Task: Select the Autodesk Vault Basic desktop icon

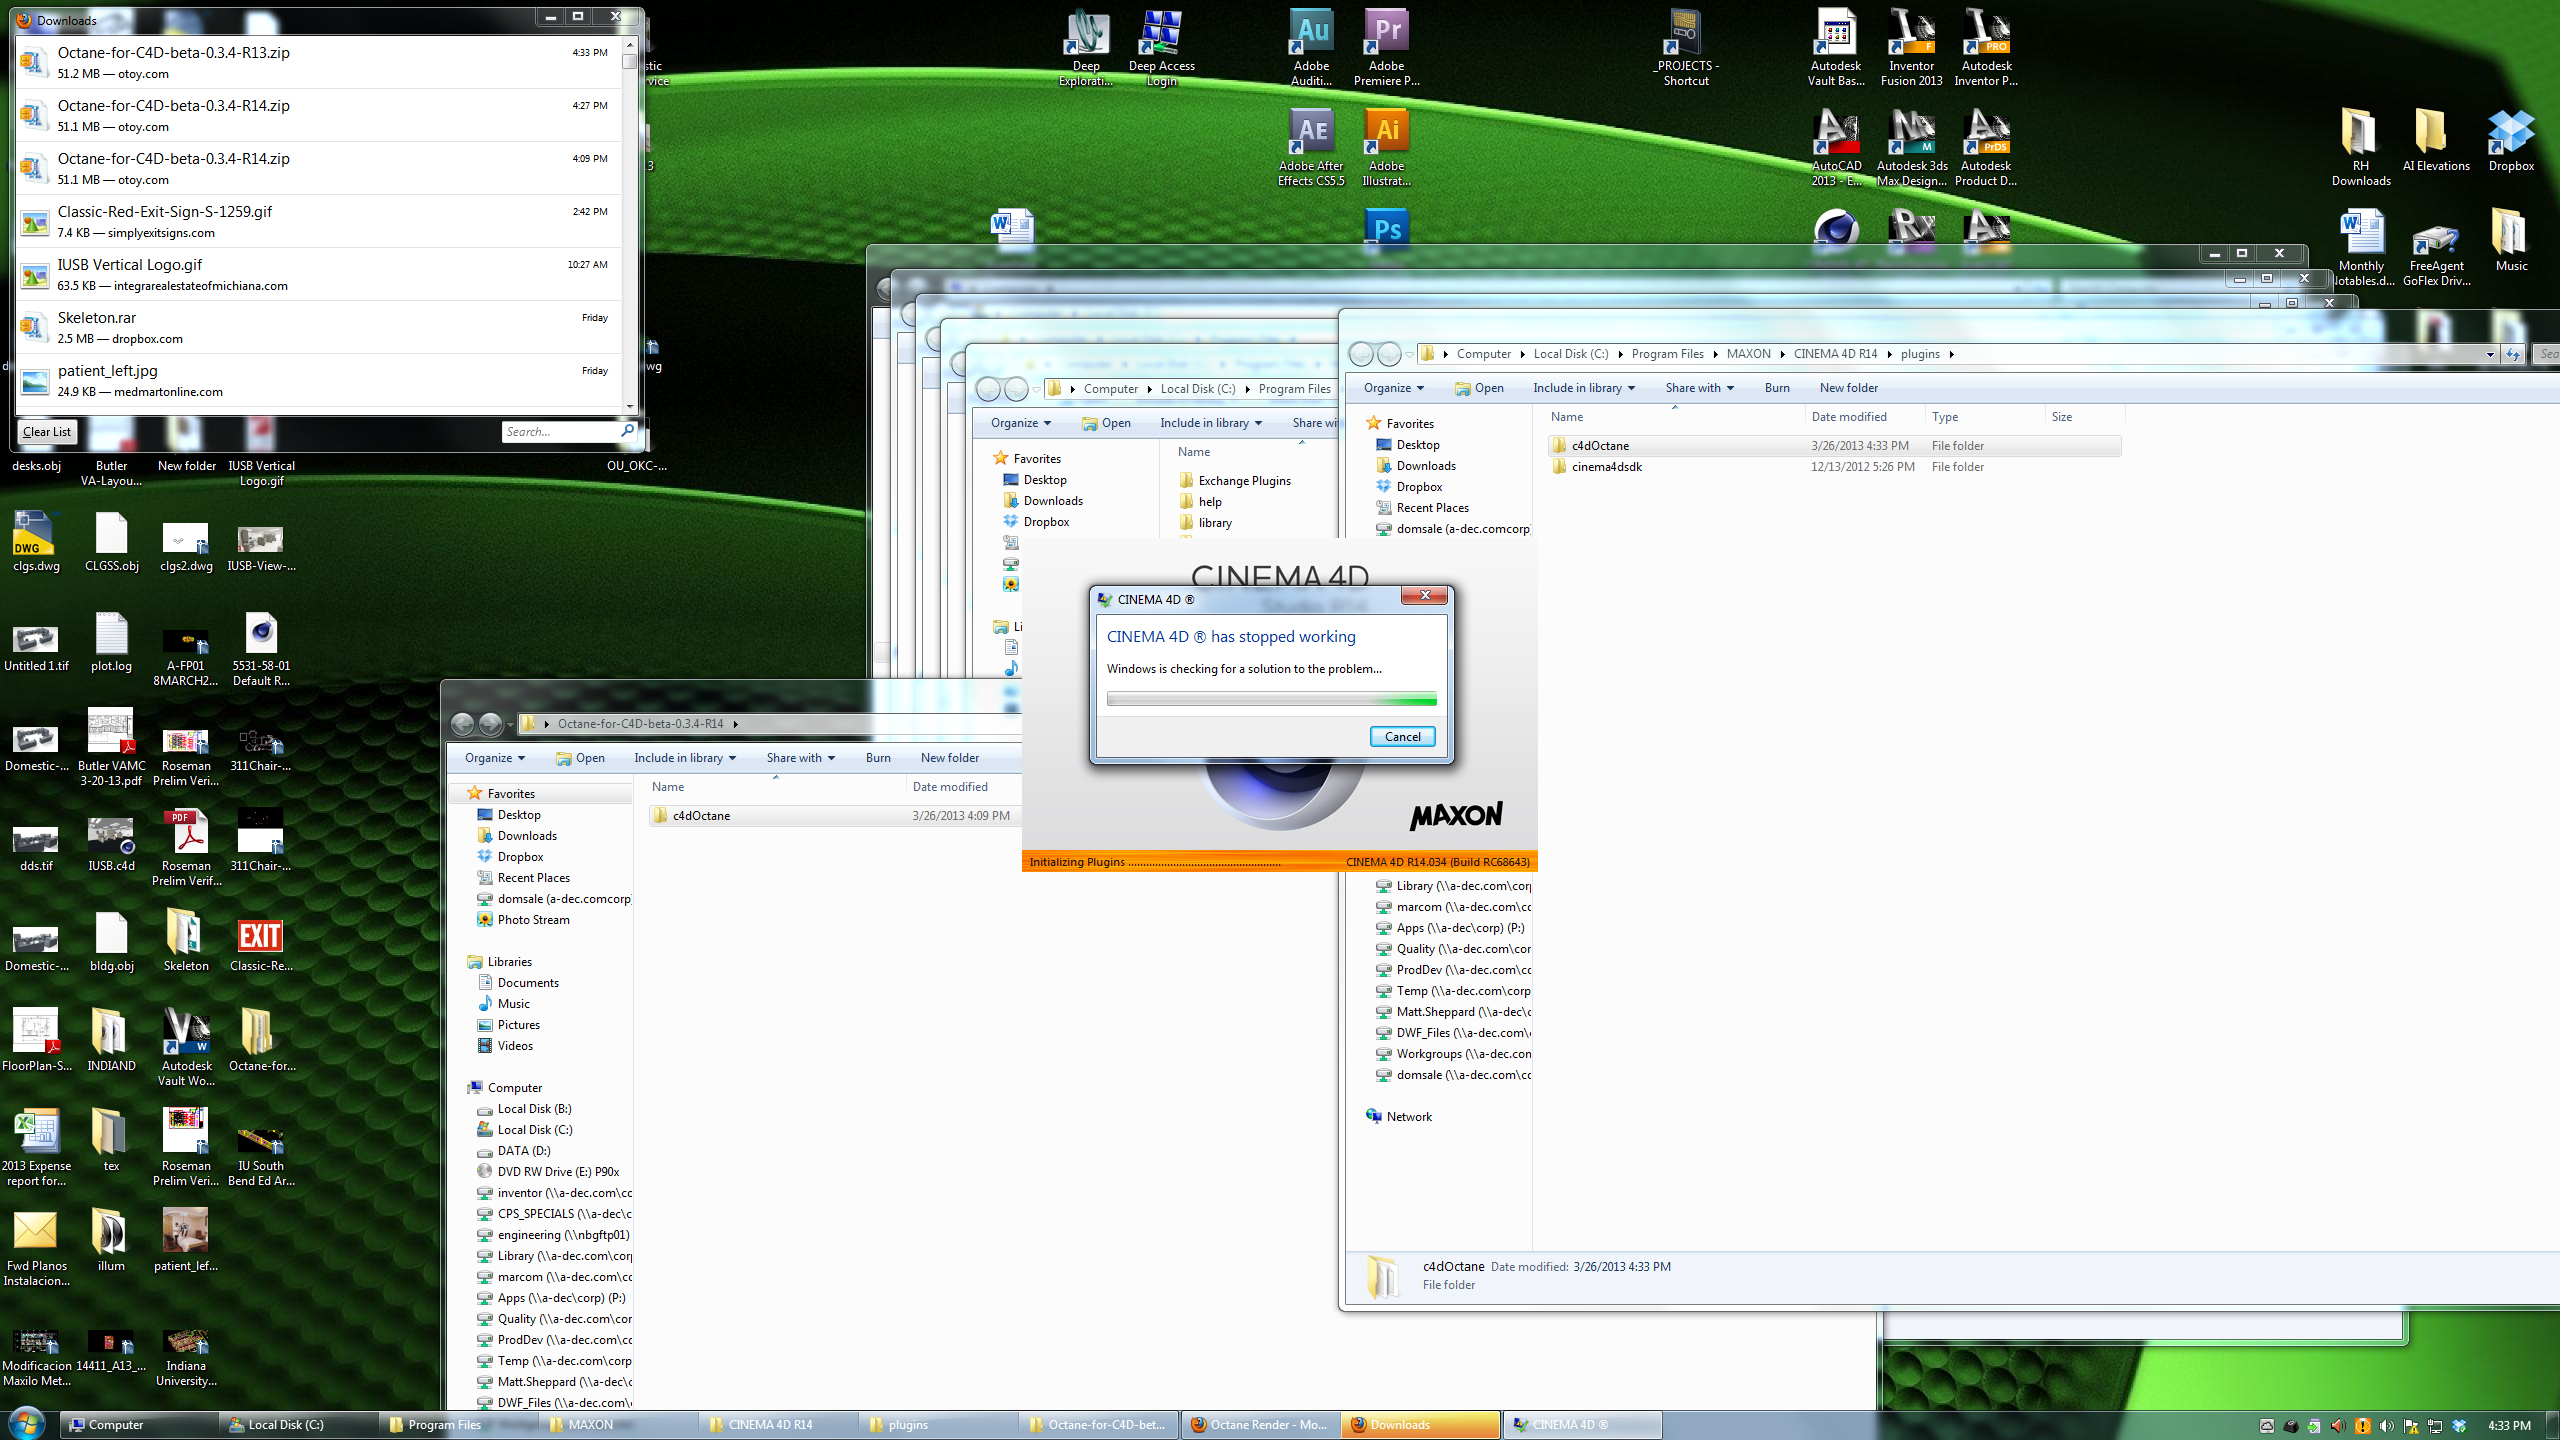Action: click(x=1836, y=47)
